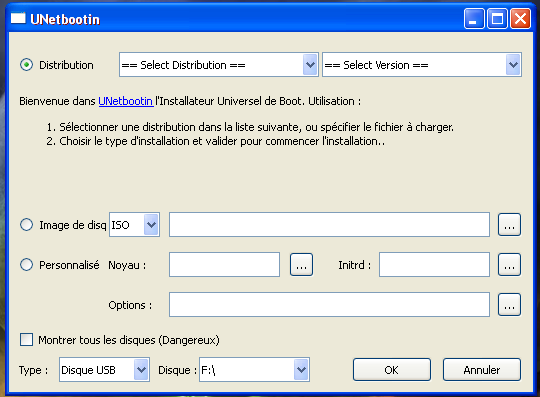The width and height of the screenshot is (540, 397).
Task: Browse for the Initrd file
Action: [509, 265]
